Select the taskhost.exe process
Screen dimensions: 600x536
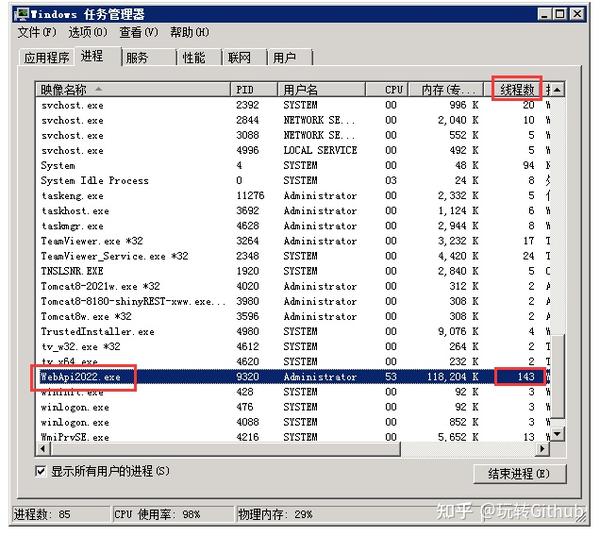click(292, 210)
